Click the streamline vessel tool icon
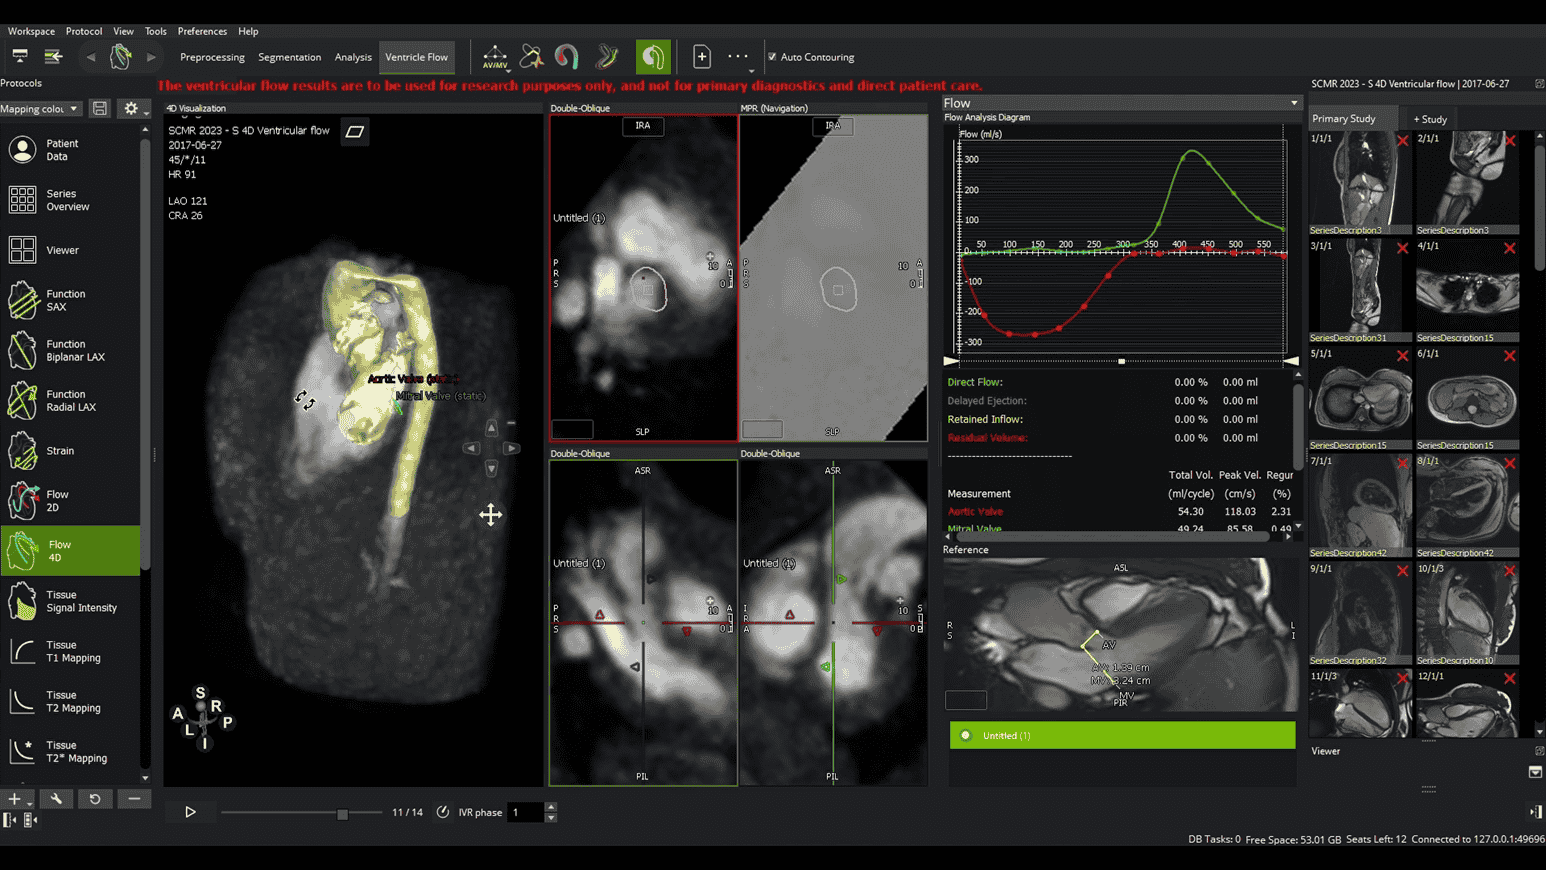The height and width of the screenshot is (870, 1546). click(607, 57)
